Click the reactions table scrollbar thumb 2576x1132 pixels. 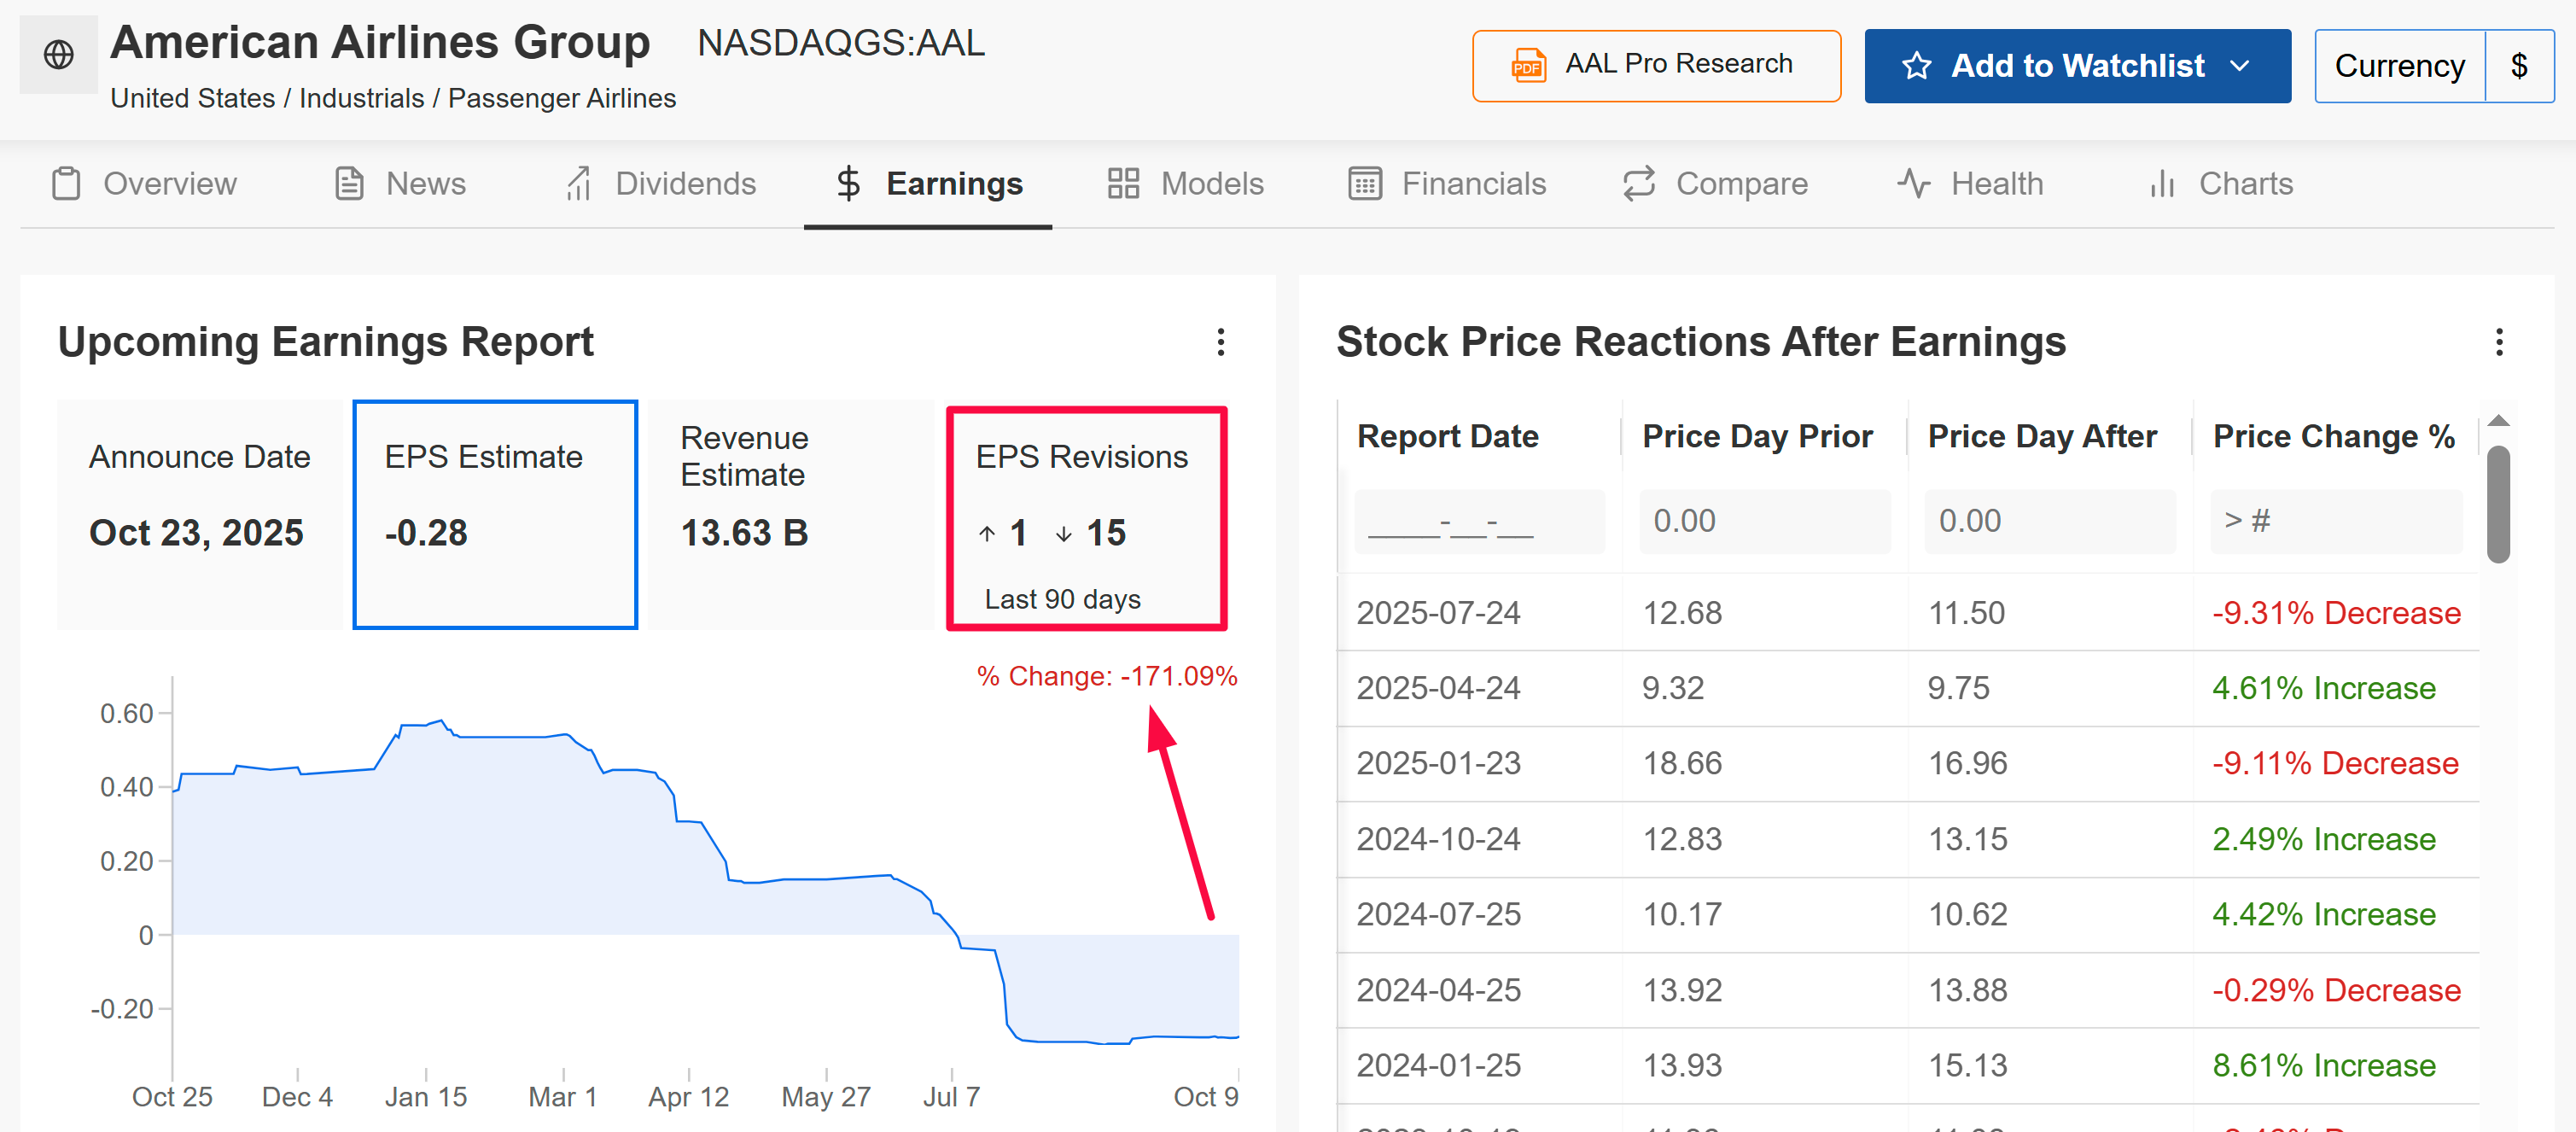click(2498, 504)
